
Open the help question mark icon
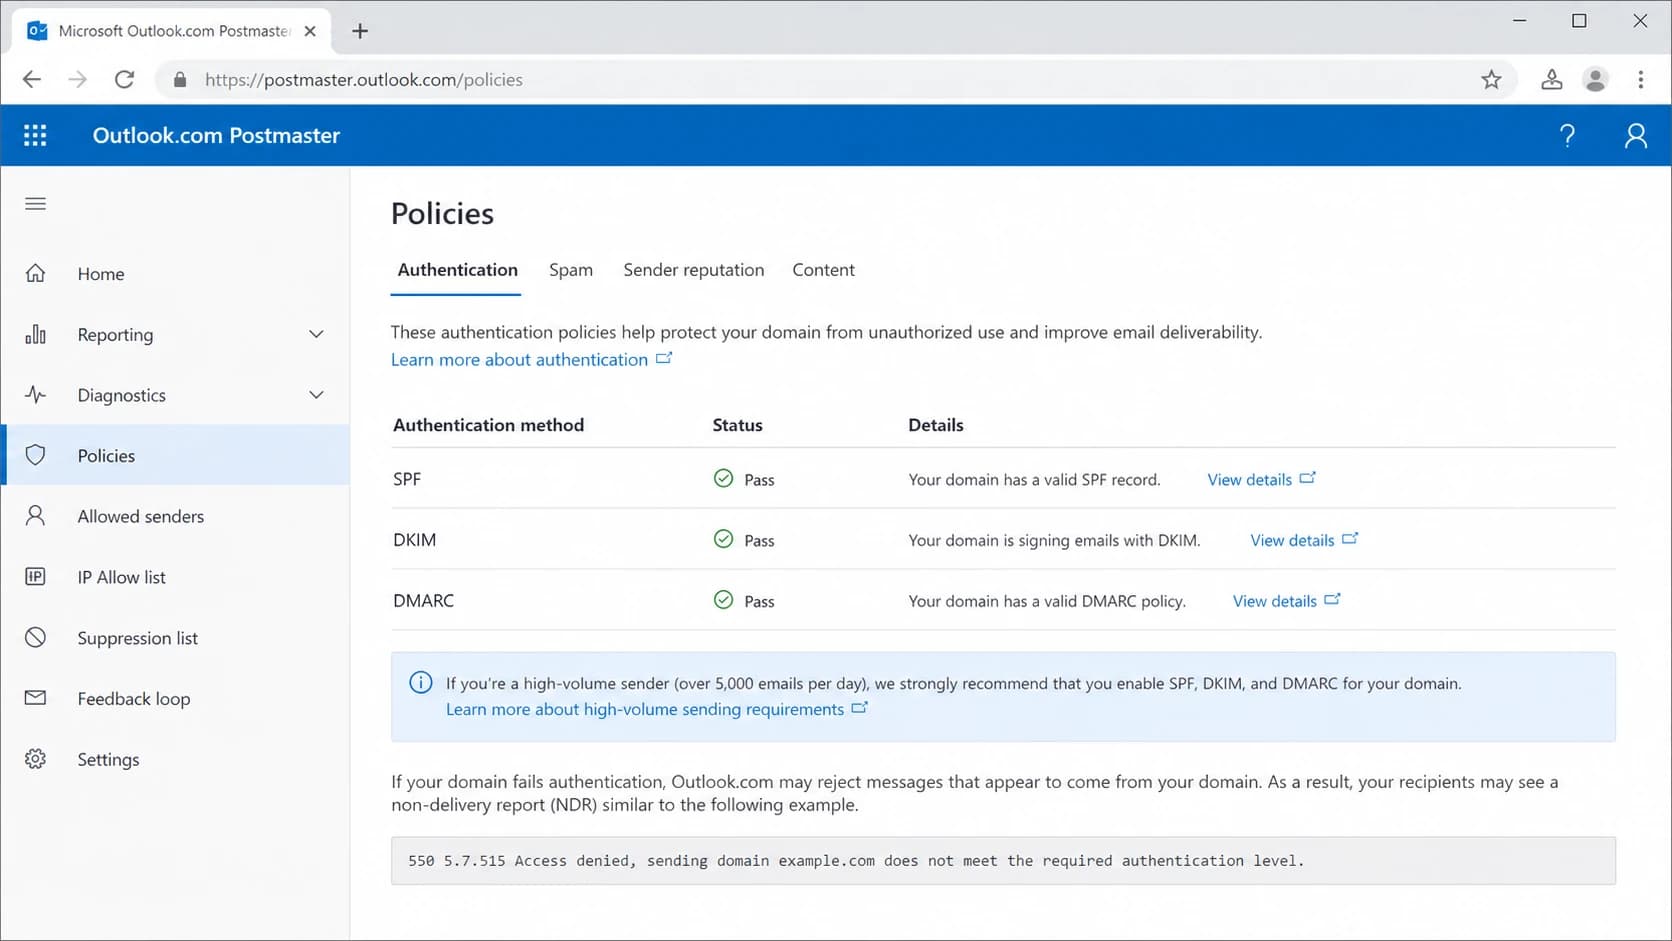[1567, 135]
